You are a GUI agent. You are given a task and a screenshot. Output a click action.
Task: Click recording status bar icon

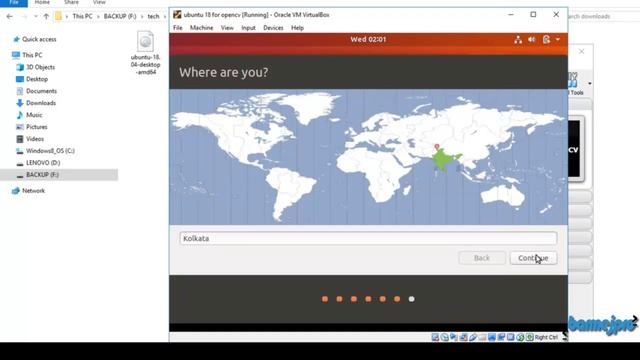[x=501, y=337]
